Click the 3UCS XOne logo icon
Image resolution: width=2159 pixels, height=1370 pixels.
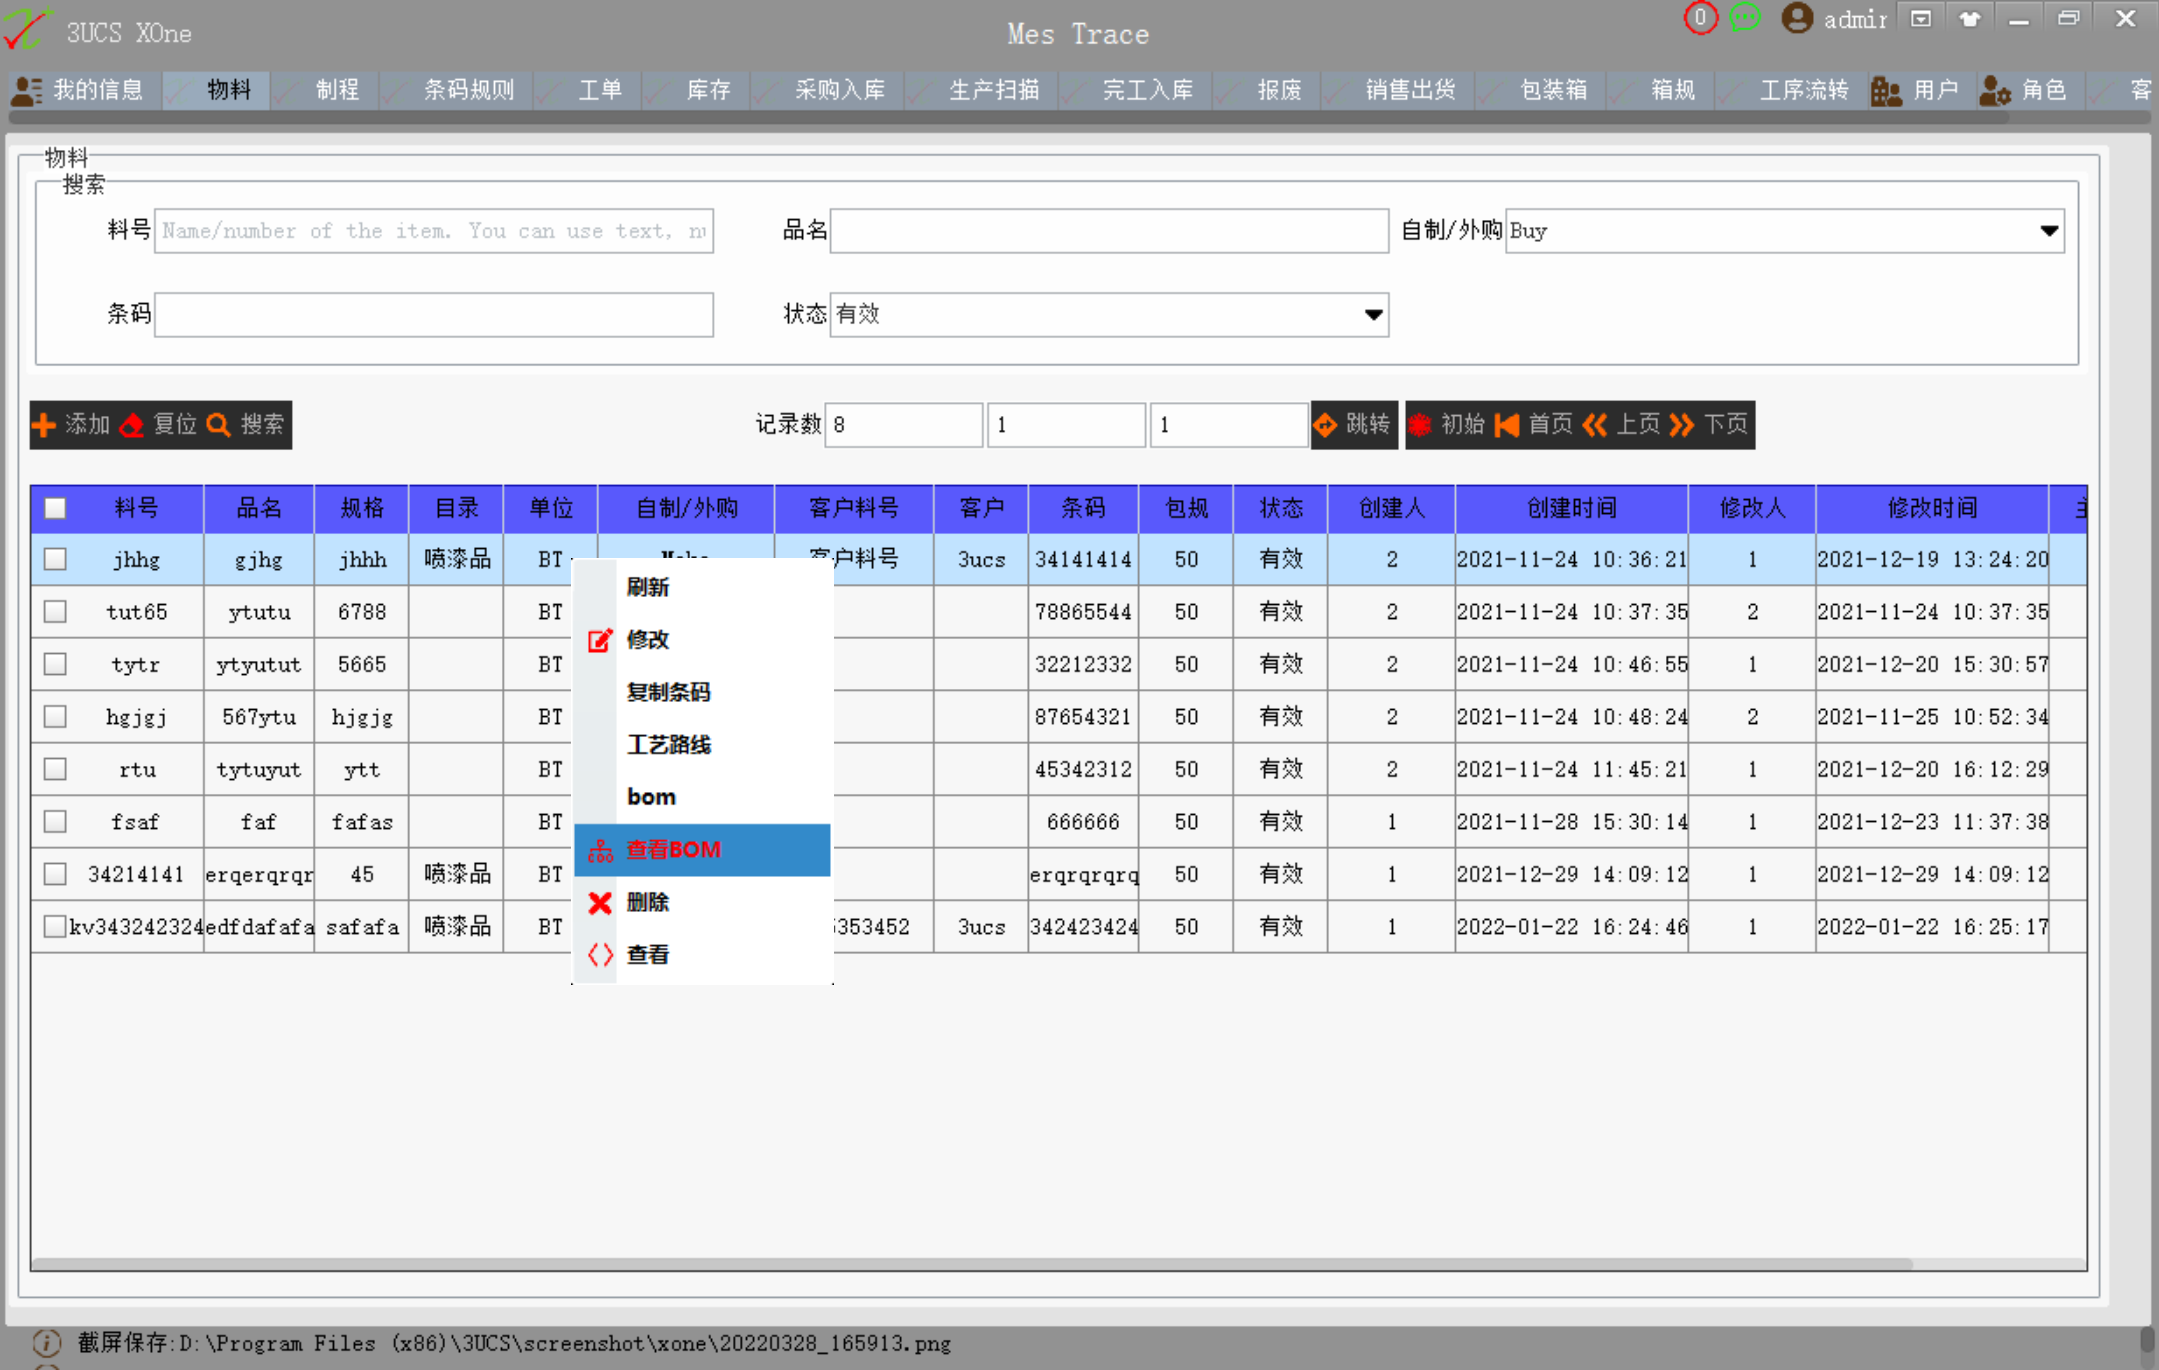[x=27, y=28]
